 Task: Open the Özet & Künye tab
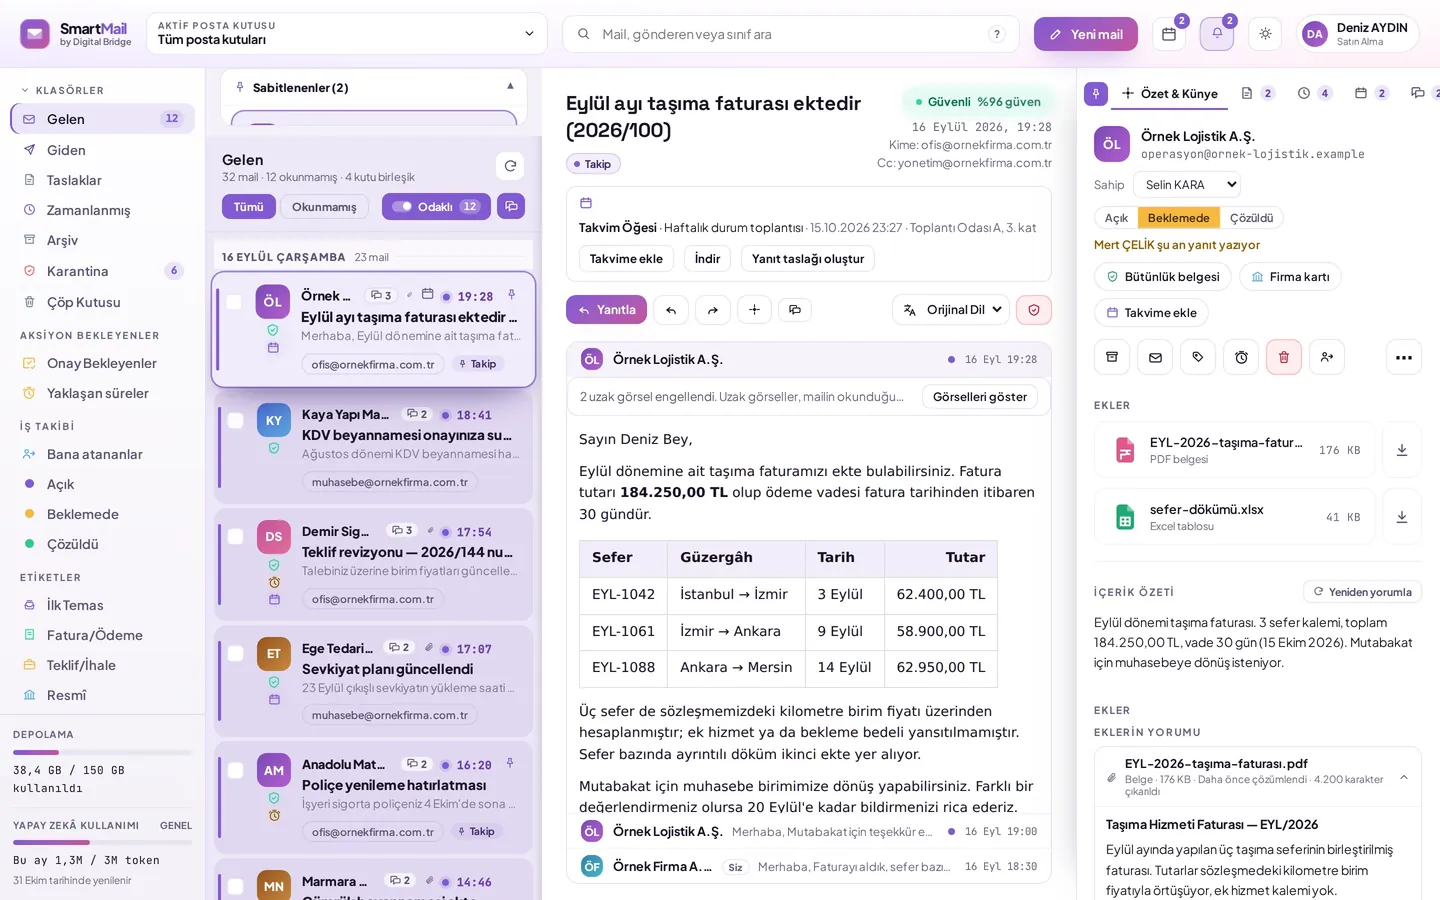click(x=1169, y=94)
